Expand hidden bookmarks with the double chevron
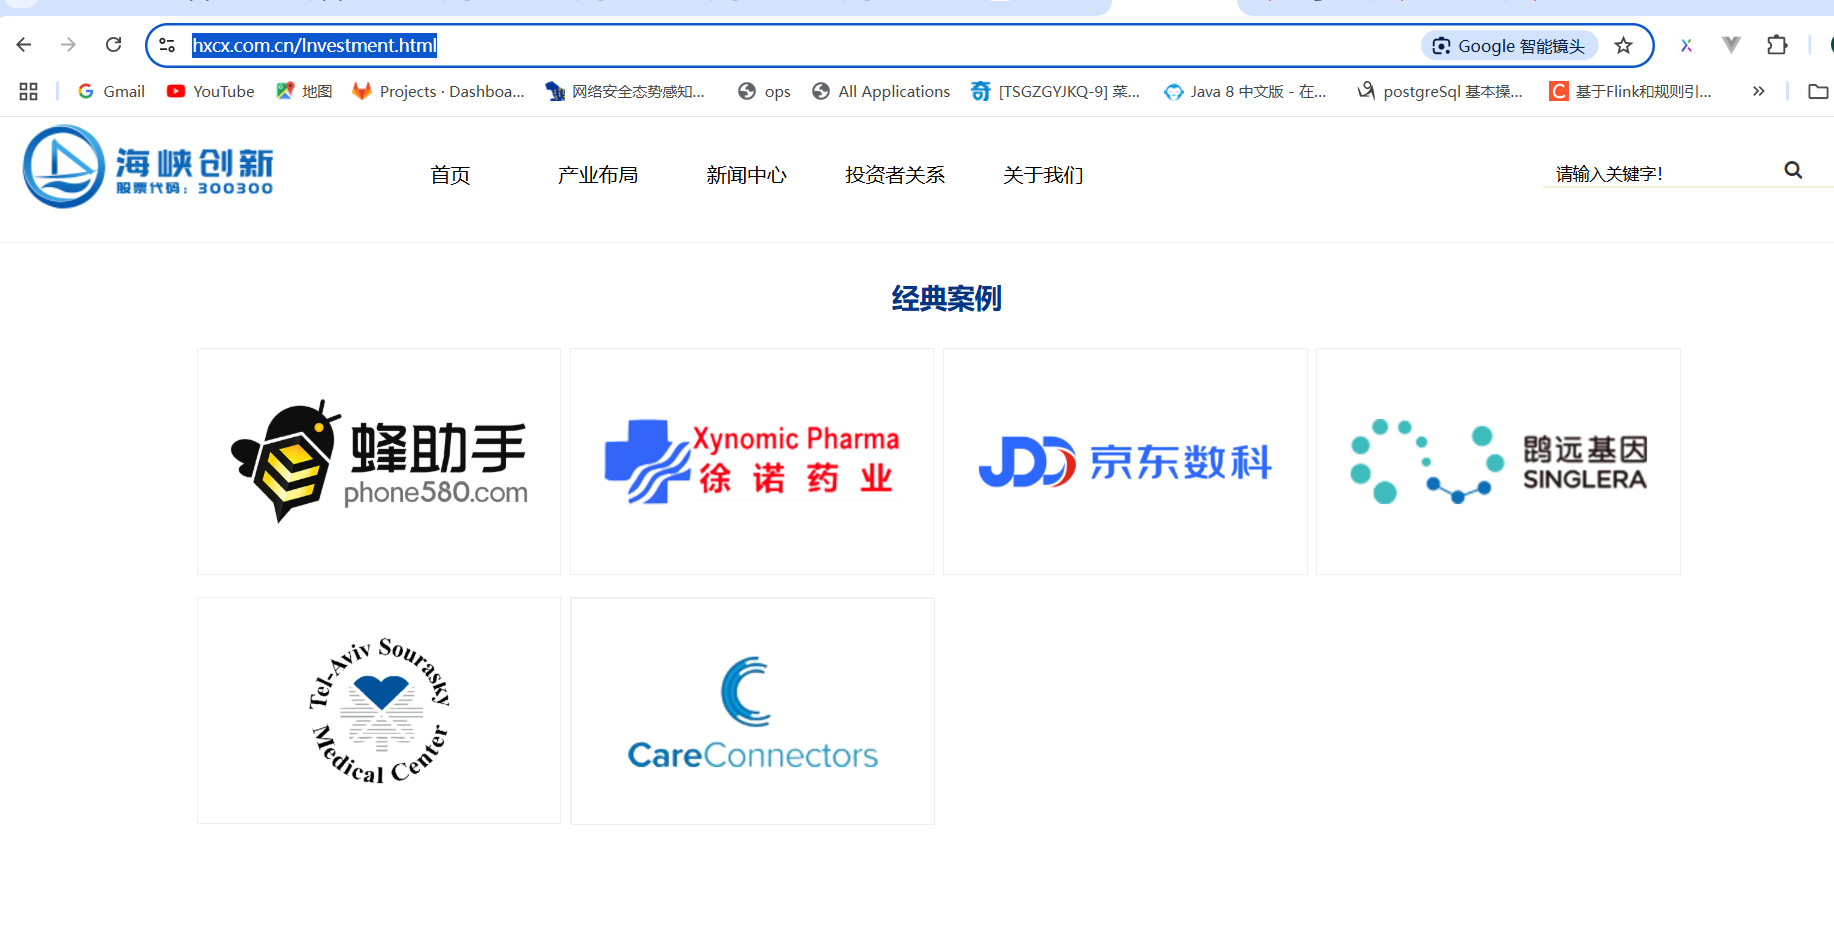Image resolution: width=1834 pixels, height=945 pixels. [x=1758, y=91]
